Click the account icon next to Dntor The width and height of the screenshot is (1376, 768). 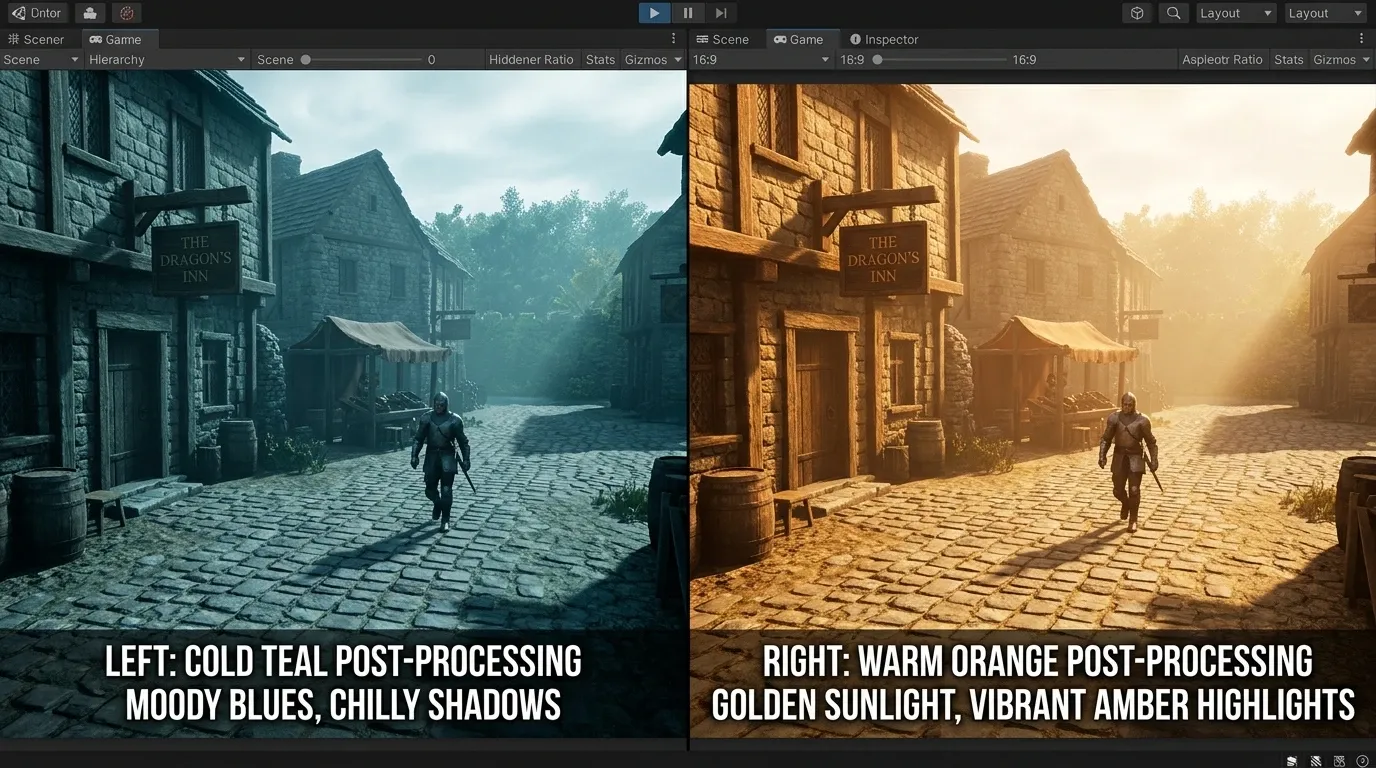click(90, 13)
